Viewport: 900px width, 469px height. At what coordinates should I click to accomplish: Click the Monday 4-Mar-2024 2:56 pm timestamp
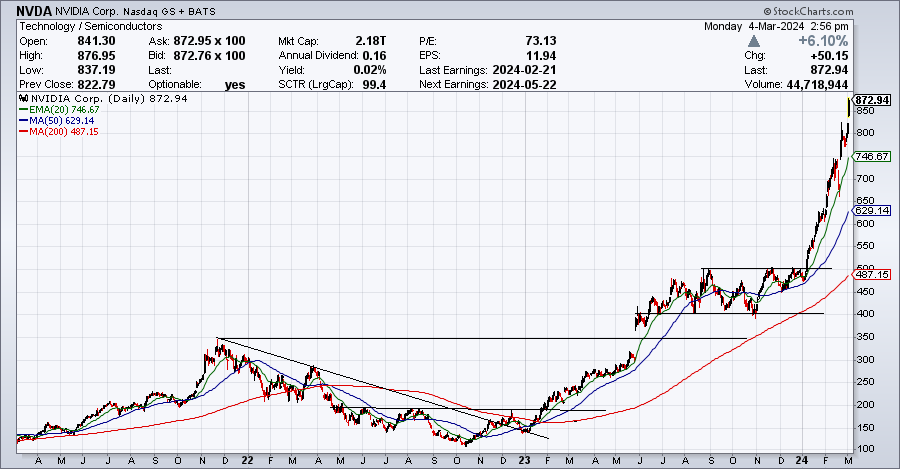[776, 26]
